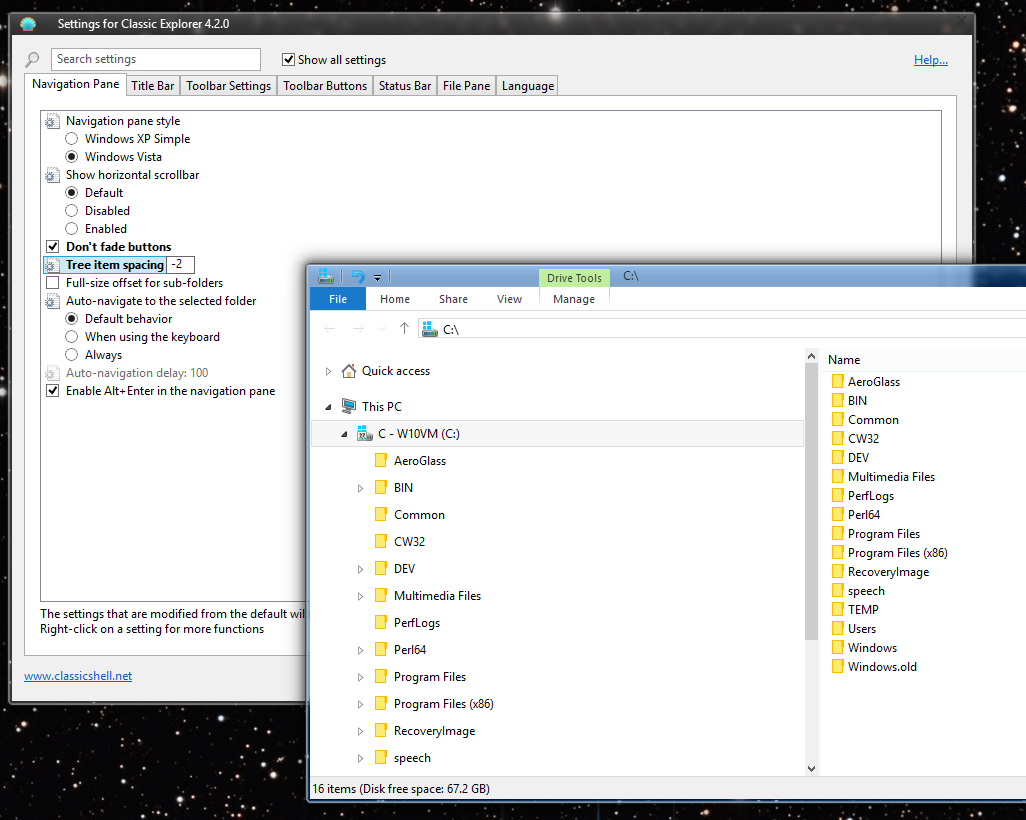Open the Status Bar settings tab

[404, 86]
